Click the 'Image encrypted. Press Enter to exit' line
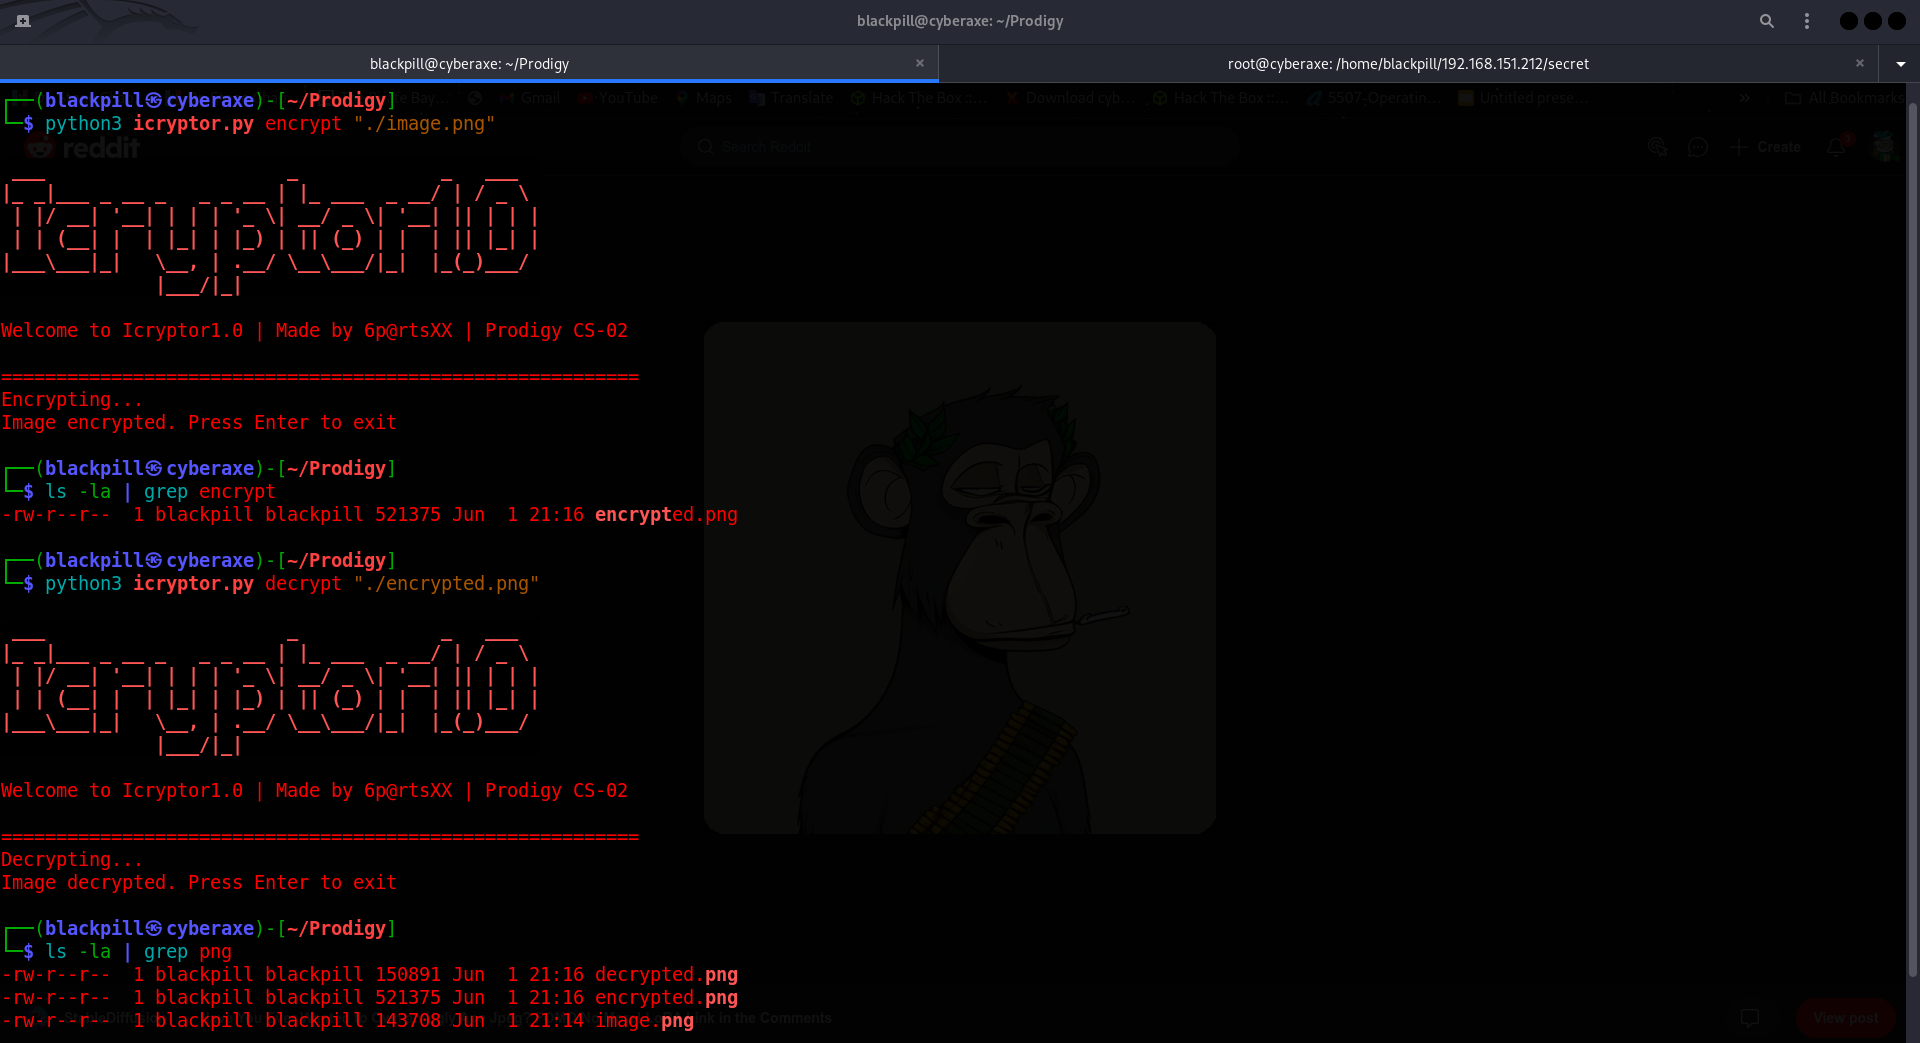Viewport: 1920px width, 1043px height. tap(199, 423)
